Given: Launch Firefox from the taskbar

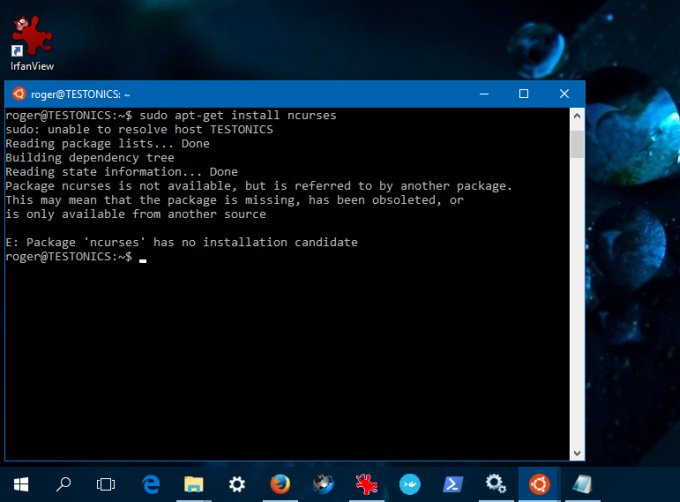Looking at the screenshot, I should 280,484.
